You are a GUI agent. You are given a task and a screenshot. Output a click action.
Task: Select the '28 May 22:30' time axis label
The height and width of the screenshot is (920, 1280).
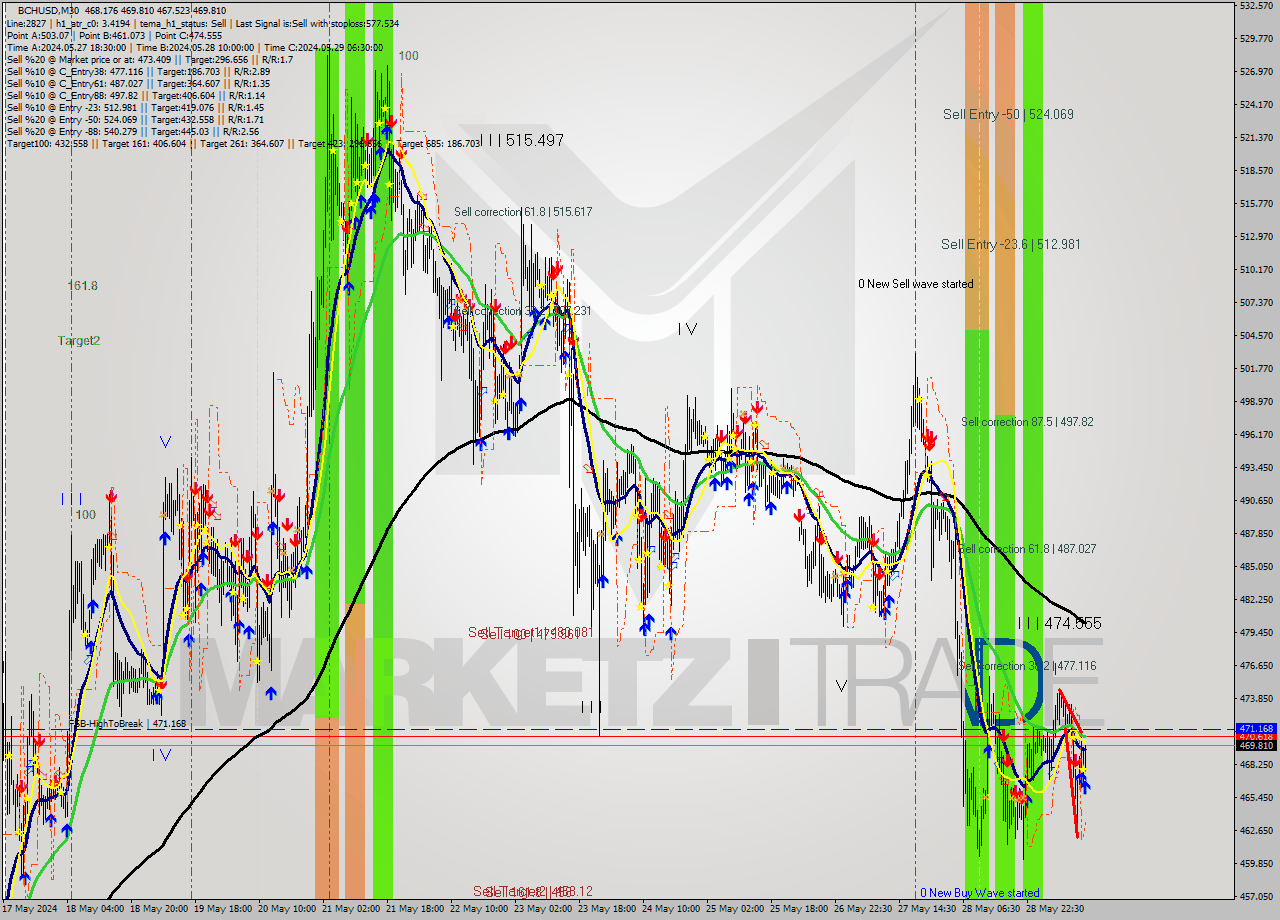1057,909
